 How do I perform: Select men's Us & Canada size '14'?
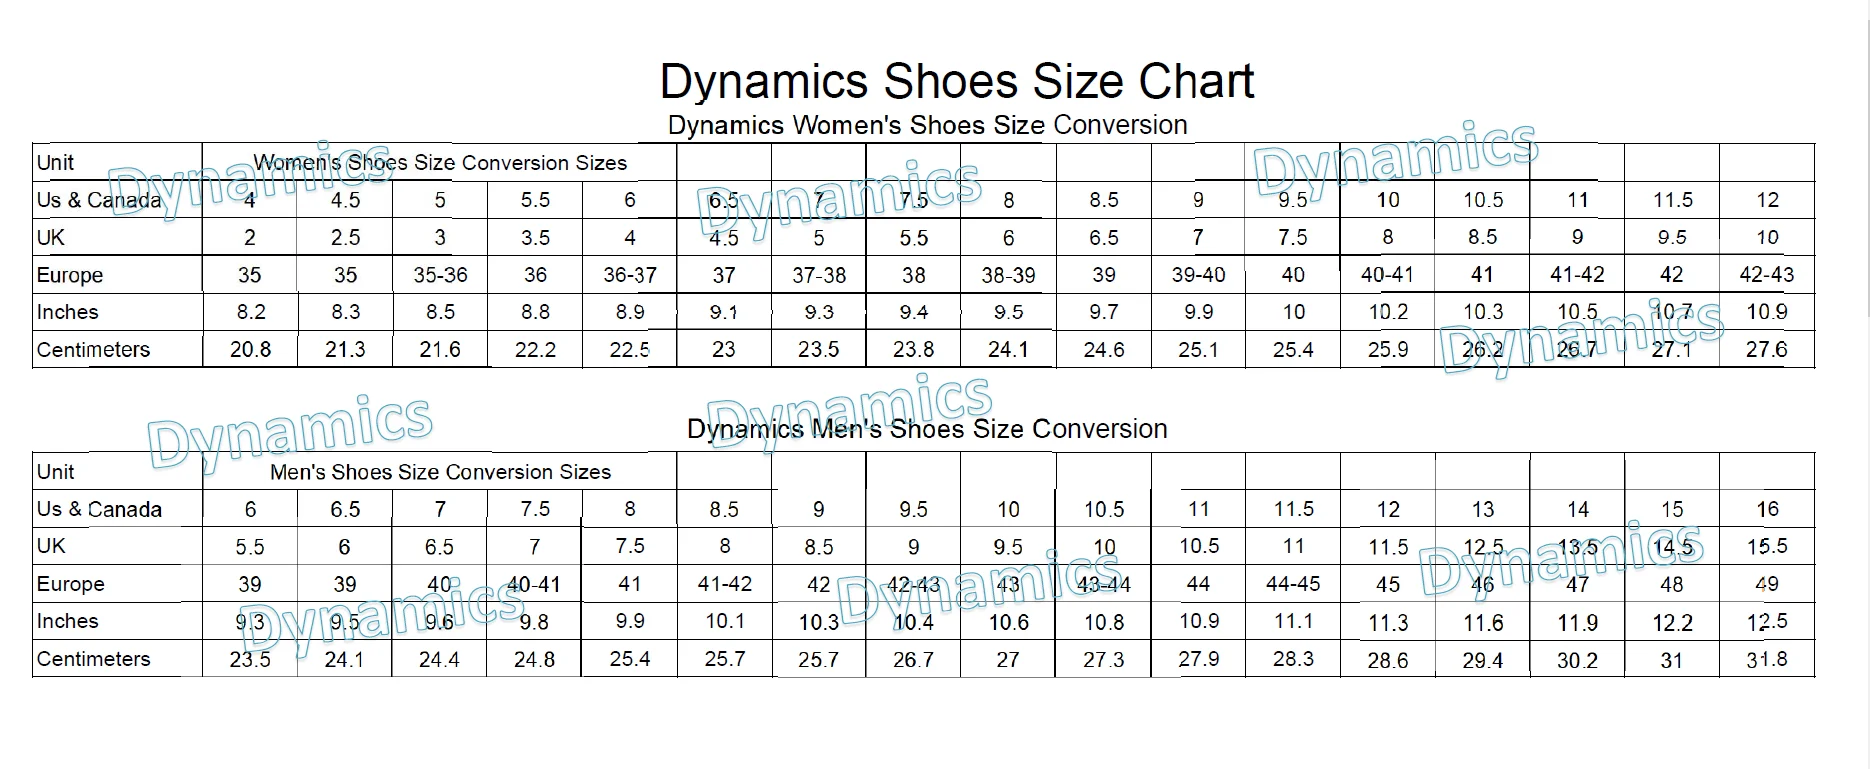(x=1578, y=509)
